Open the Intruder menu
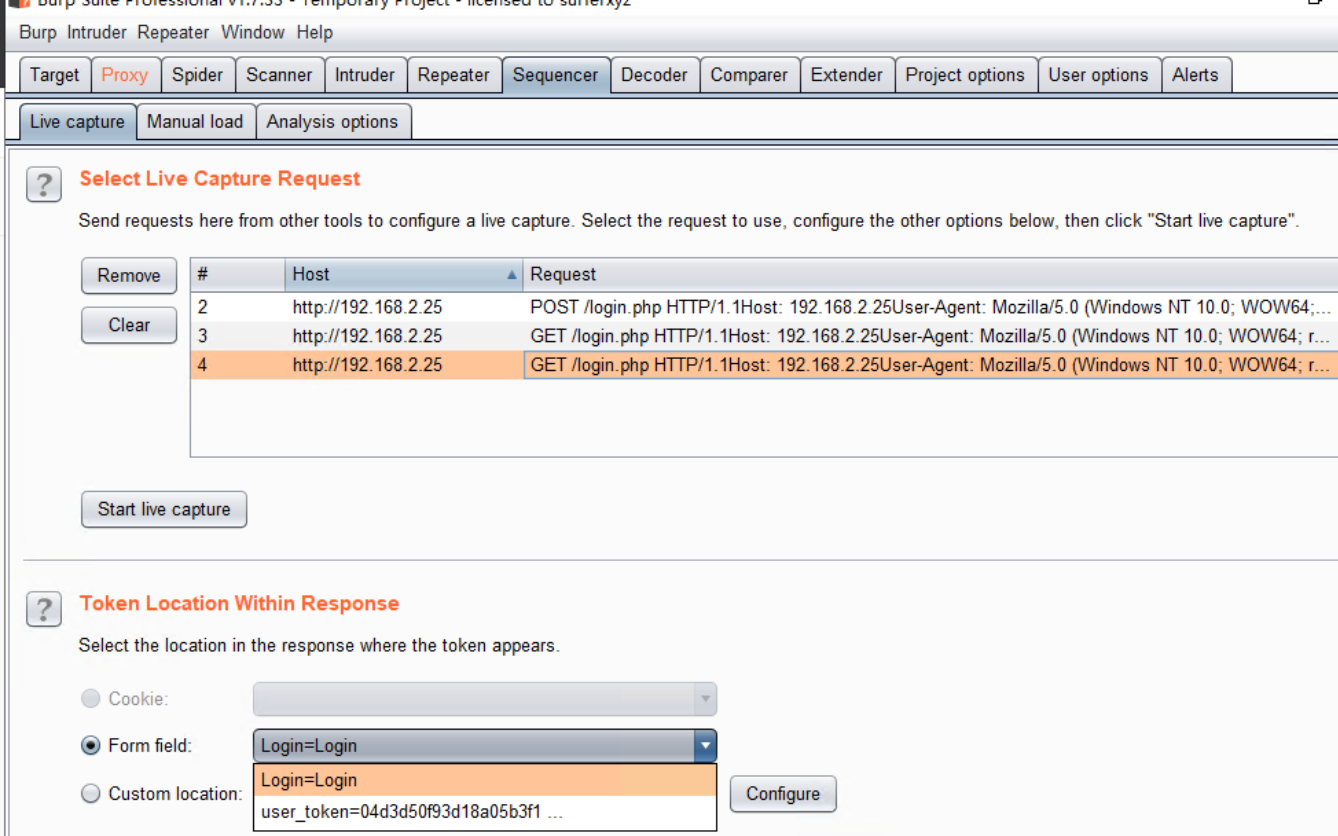The height and width of the screenshot is (836, 1338). 97,32
